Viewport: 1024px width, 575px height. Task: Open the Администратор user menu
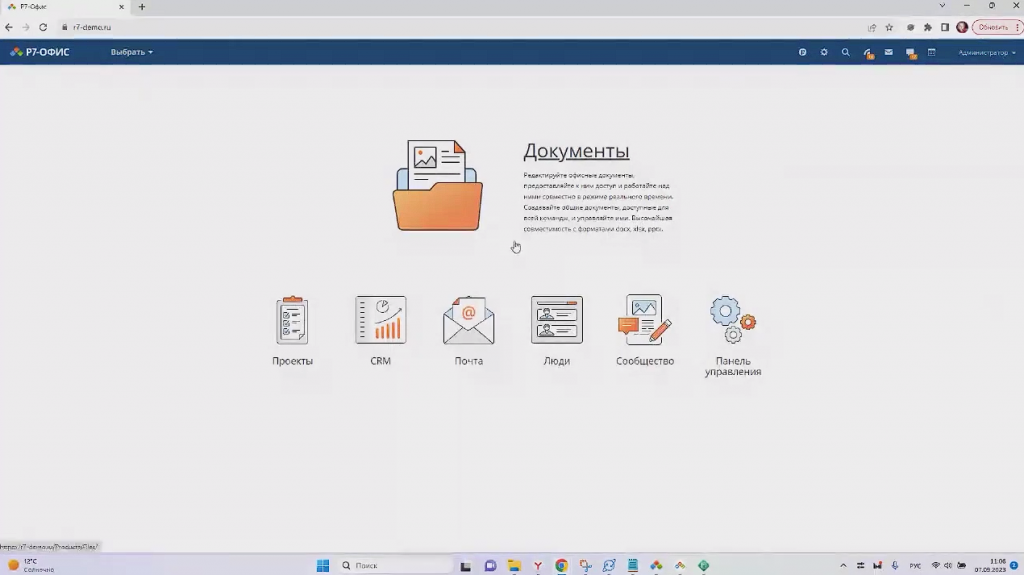pyautogui.click(x=986, y=52)
